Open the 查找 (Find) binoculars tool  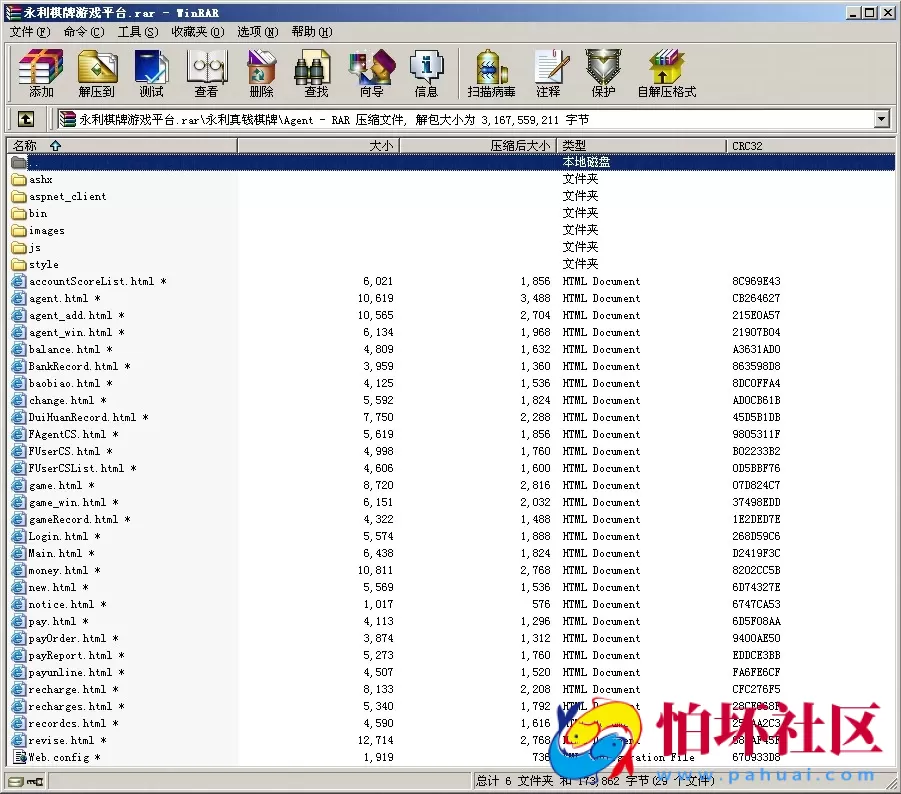[316, 73]
